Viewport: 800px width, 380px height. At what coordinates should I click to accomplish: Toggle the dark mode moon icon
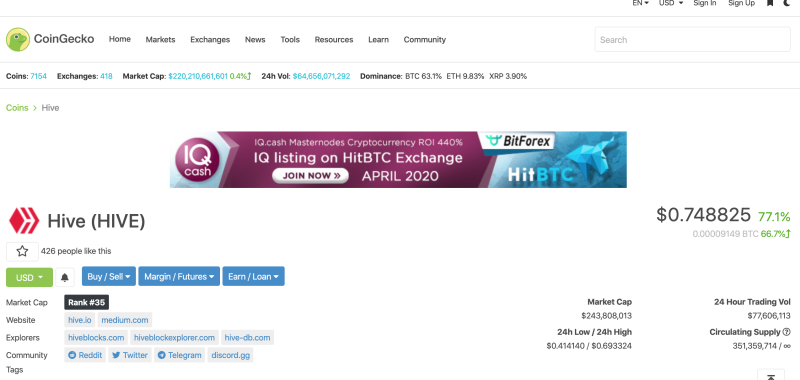click(787, 3)
